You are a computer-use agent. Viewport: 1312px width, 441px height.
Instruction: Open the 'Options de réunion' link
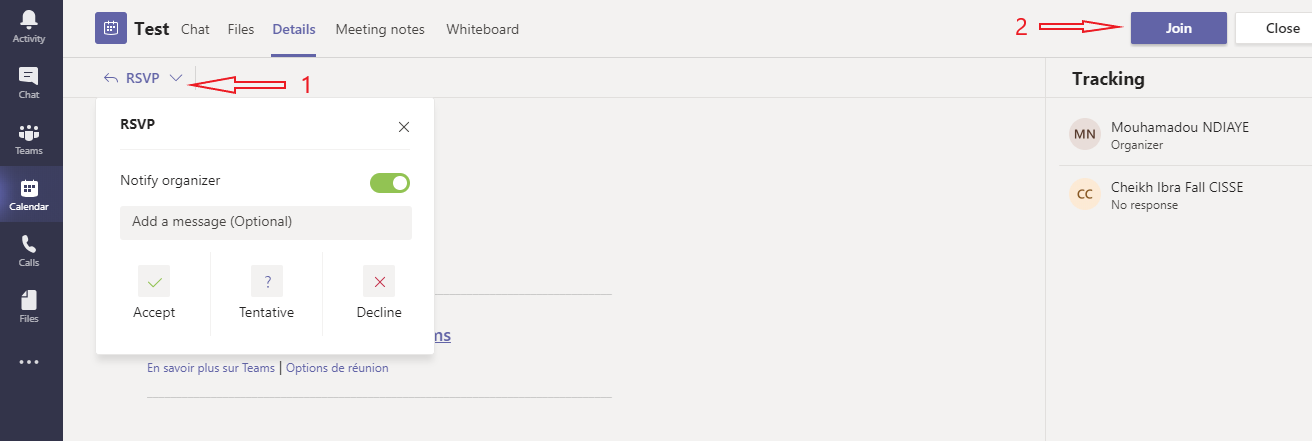point(337,368)
